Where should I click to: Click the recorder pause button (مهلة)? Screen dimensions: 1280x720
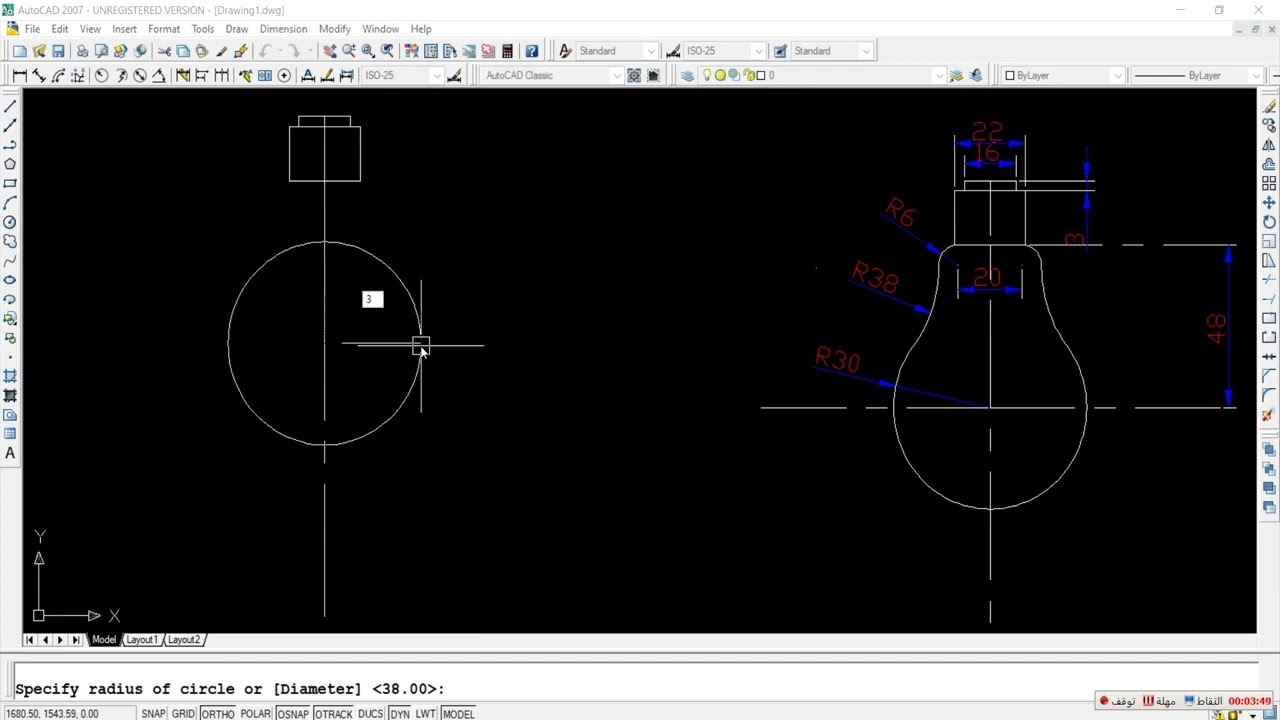[1160, 701]
